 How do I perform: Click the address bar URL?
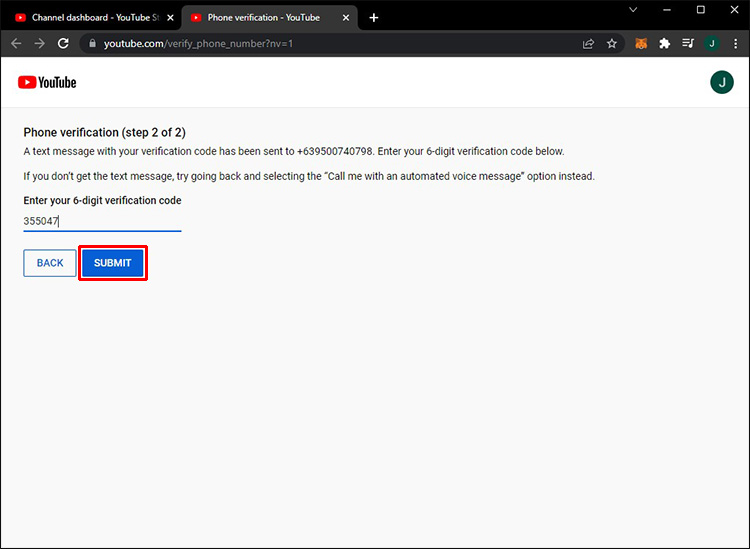(198, 44)
